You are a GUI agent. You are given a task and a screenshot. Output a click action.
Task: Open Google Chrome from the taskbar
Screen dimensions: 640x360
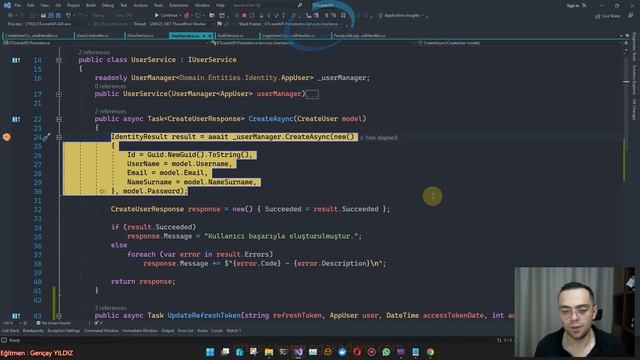430,352
